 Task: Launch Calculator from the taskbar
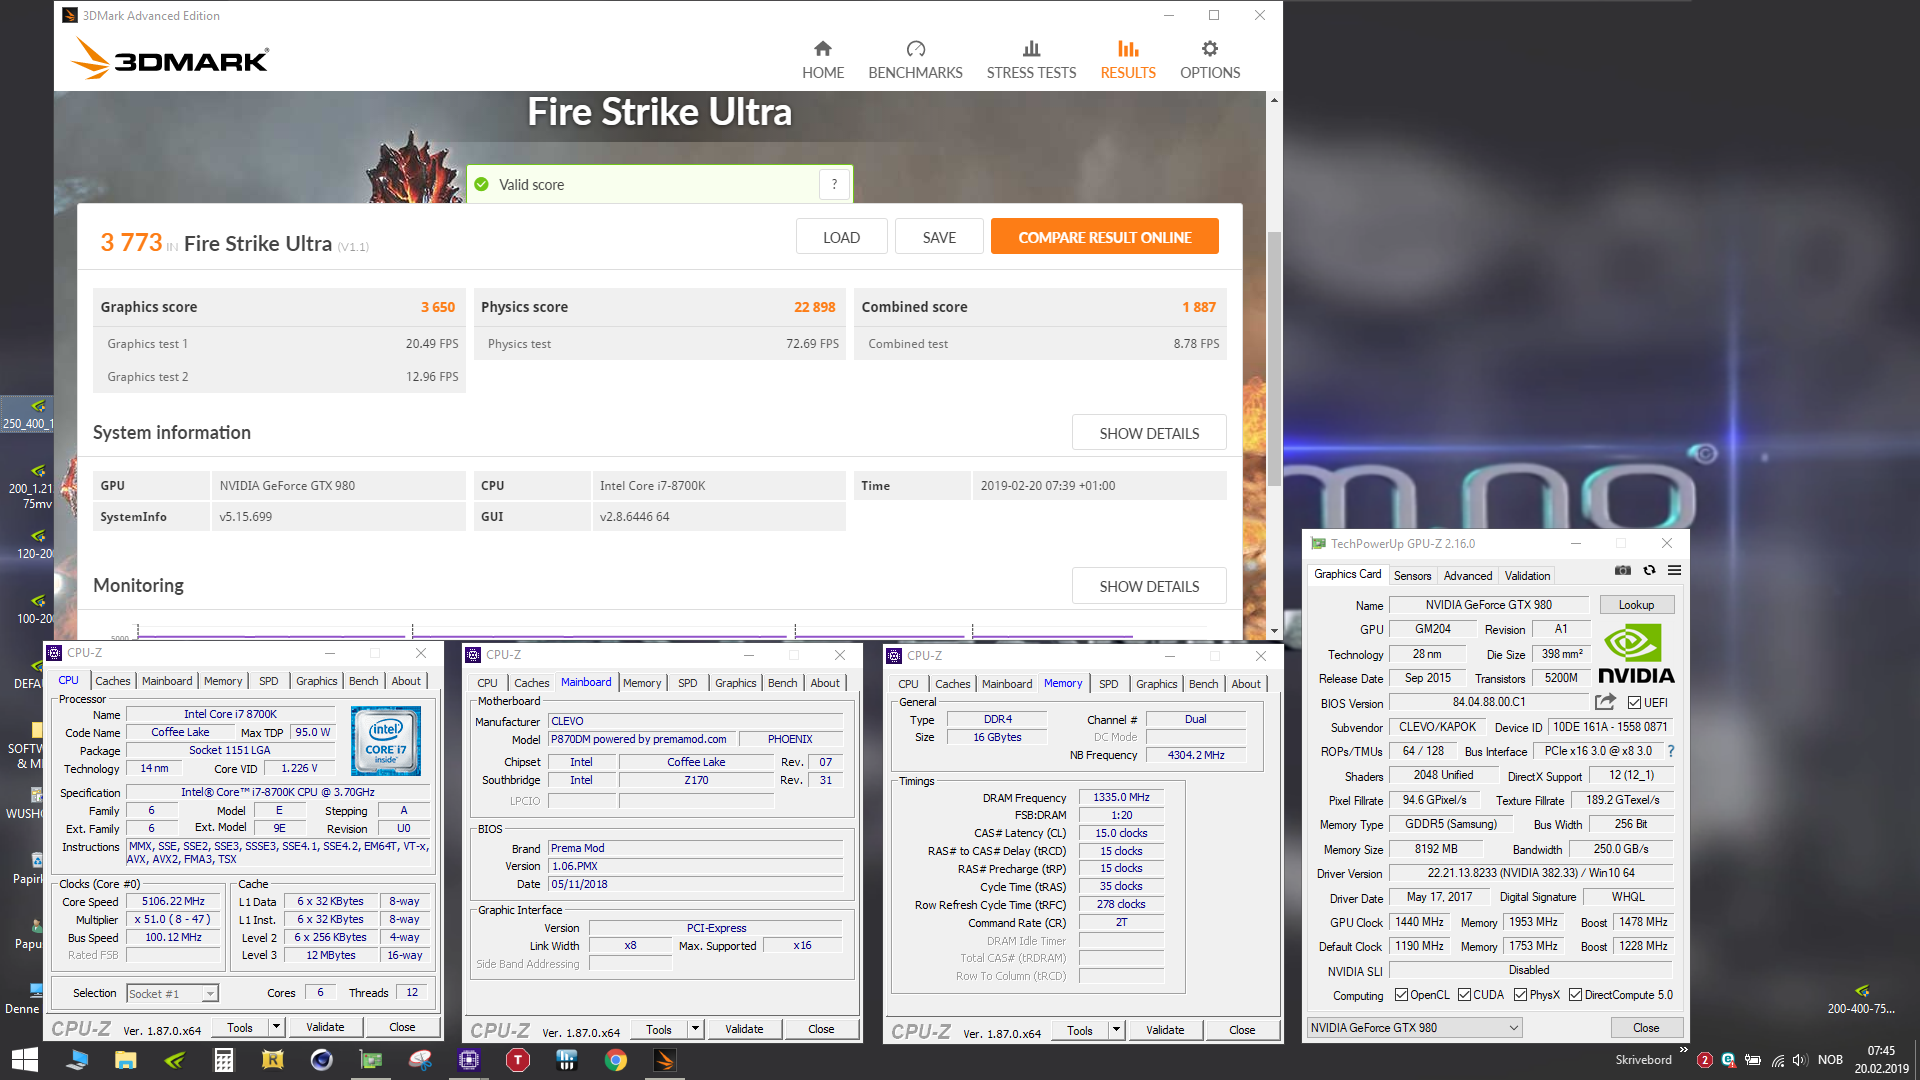pyautogui.click(x=223, y=1060)
